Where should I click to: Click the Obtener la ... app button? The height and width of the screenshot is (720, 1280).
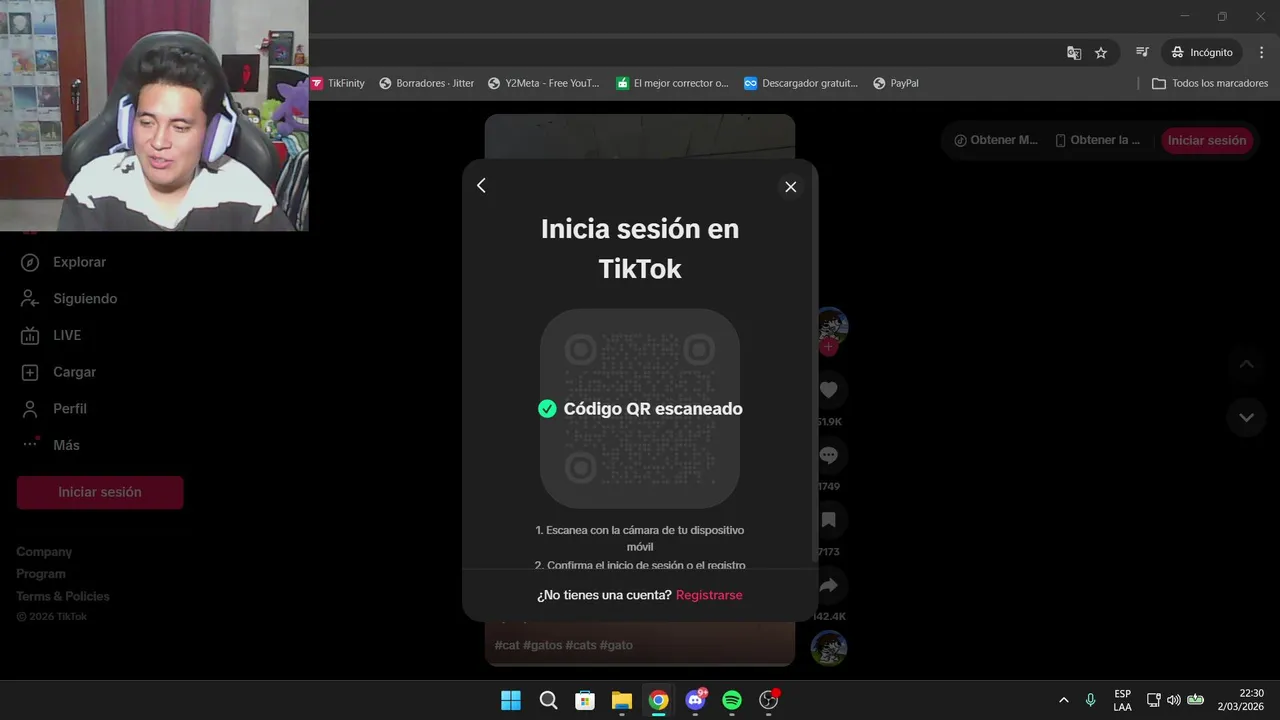[1098, 140]
